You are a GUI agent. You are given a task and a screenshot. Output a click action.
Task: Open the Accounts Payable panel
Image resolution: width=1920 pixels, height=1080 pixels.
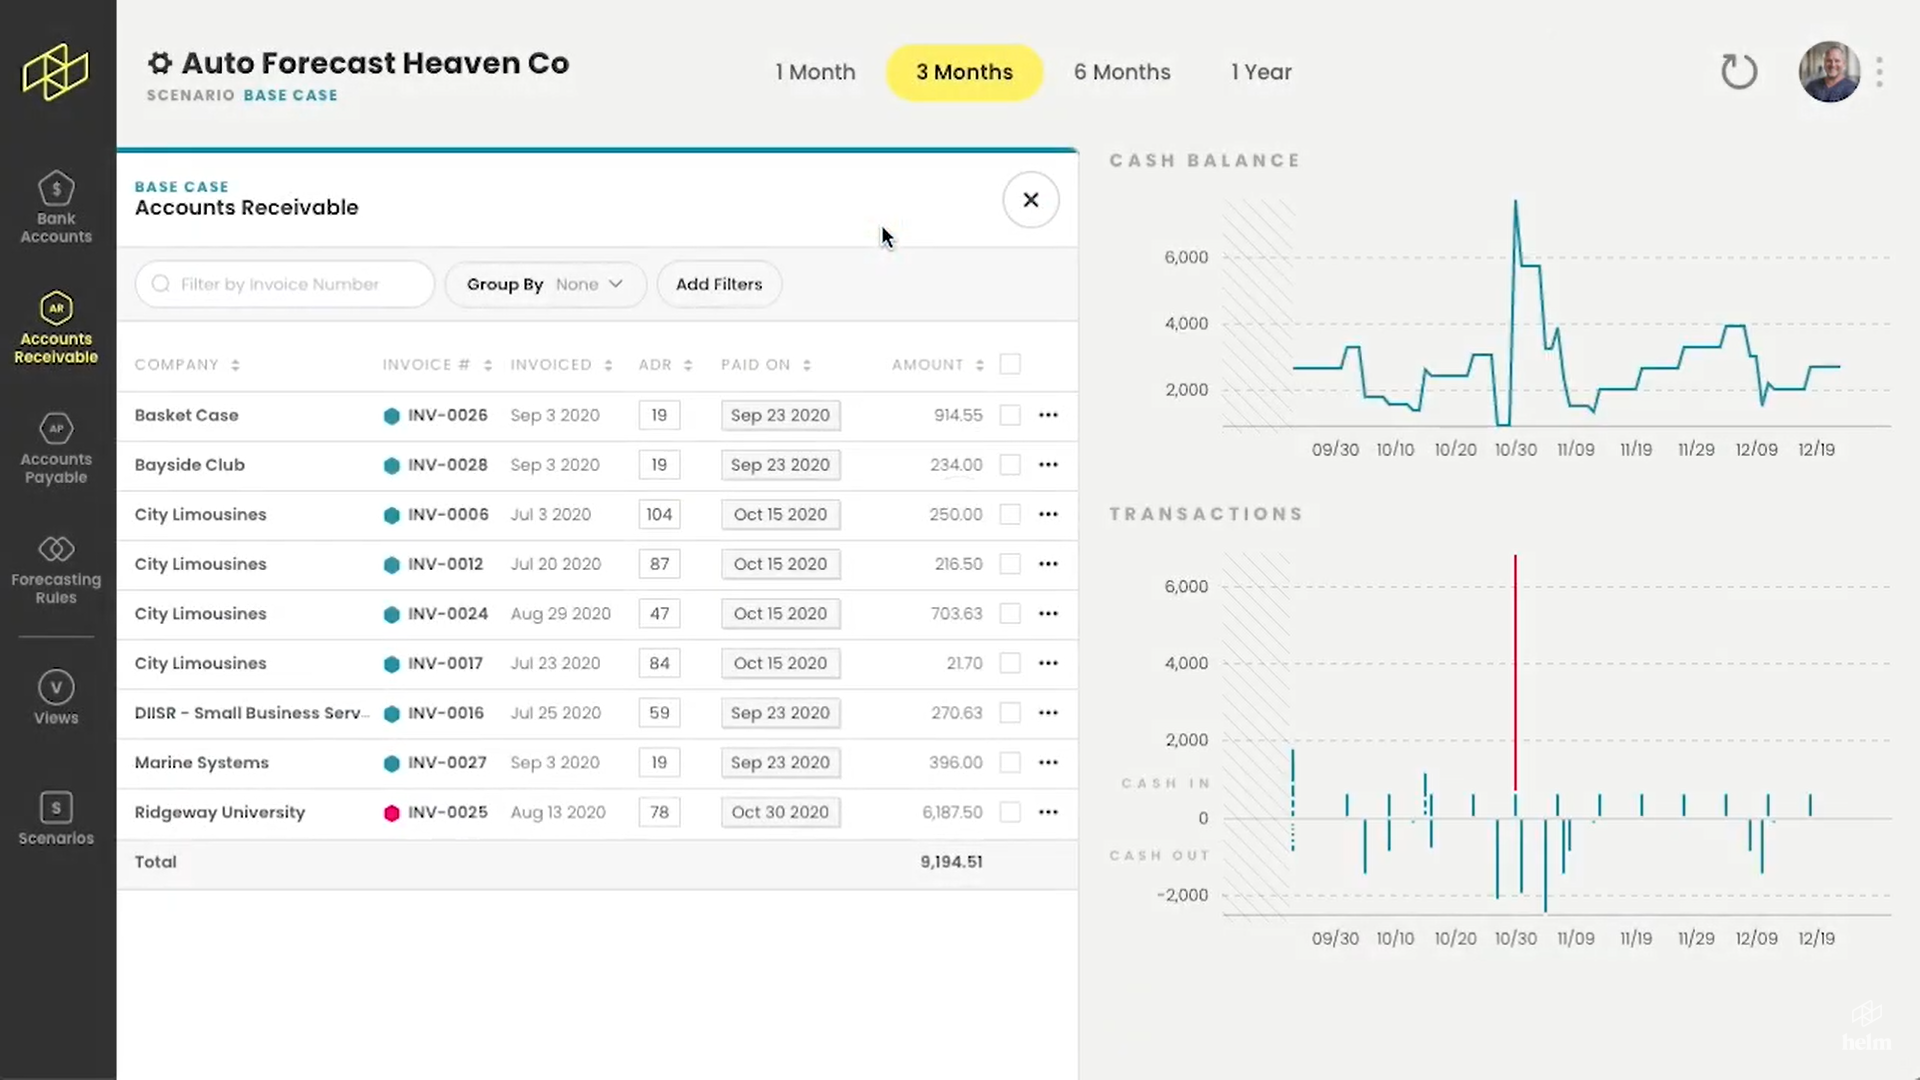55,448
